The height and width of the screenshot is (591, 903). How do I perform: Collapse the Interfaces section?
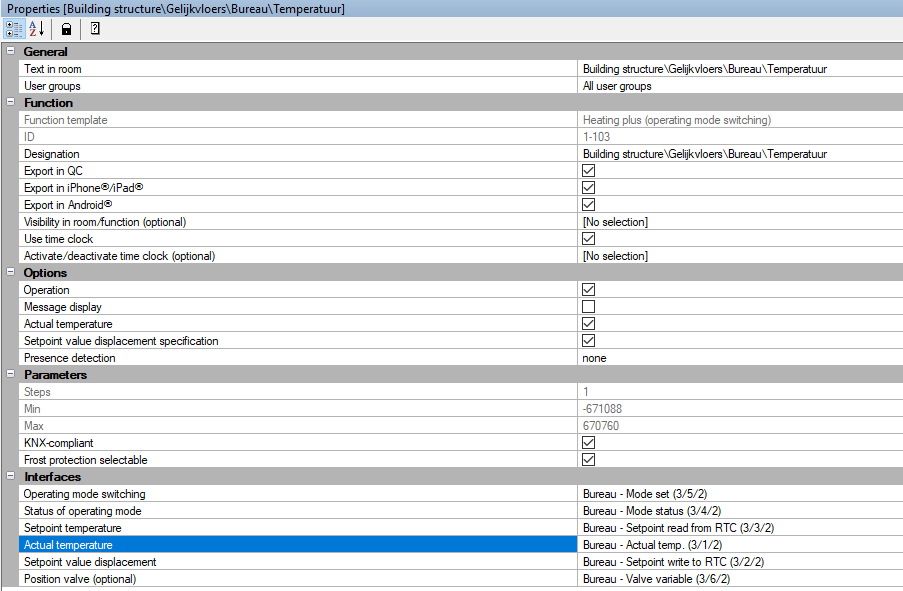click(10, 477)
